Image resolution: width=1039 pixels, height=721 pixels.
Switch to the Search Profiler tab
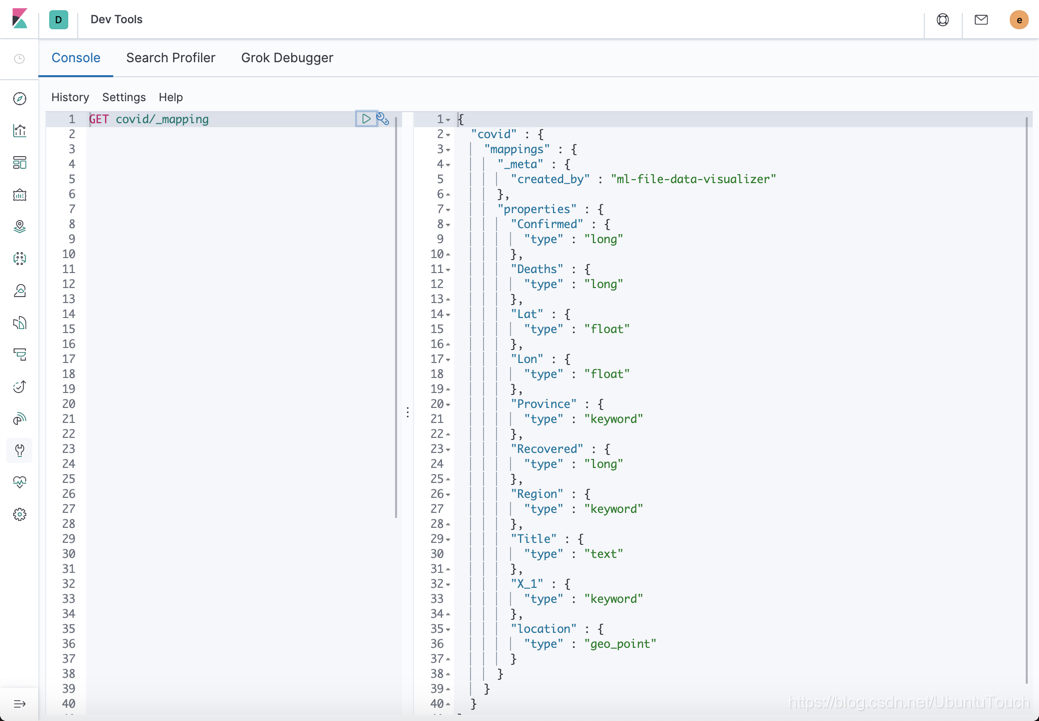pos(170,58)
